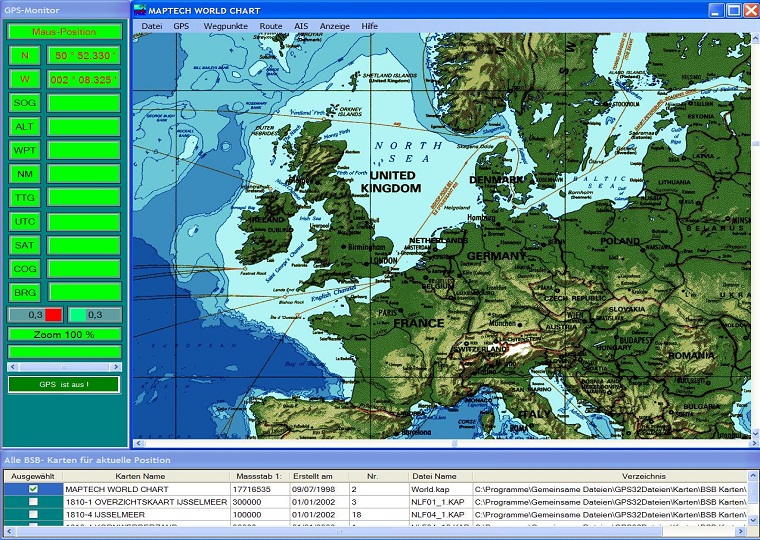Open the AIS menu

point(301,26)
